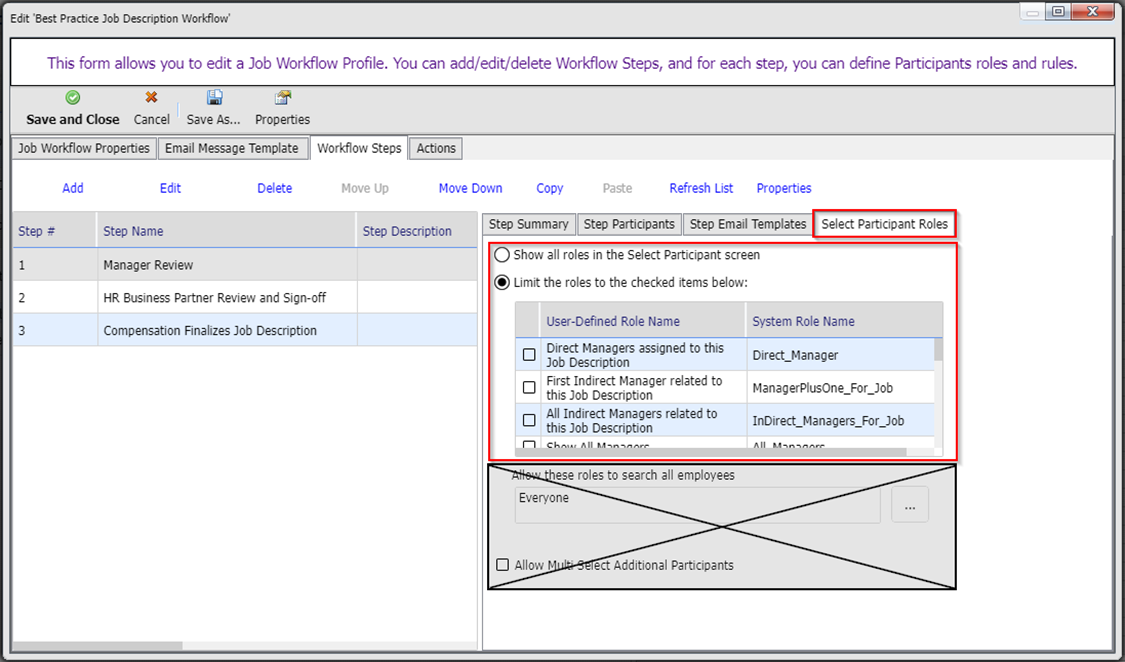Check the Direct Managers role checkbox
The image size is (1125, 662).
pos(529,355)
